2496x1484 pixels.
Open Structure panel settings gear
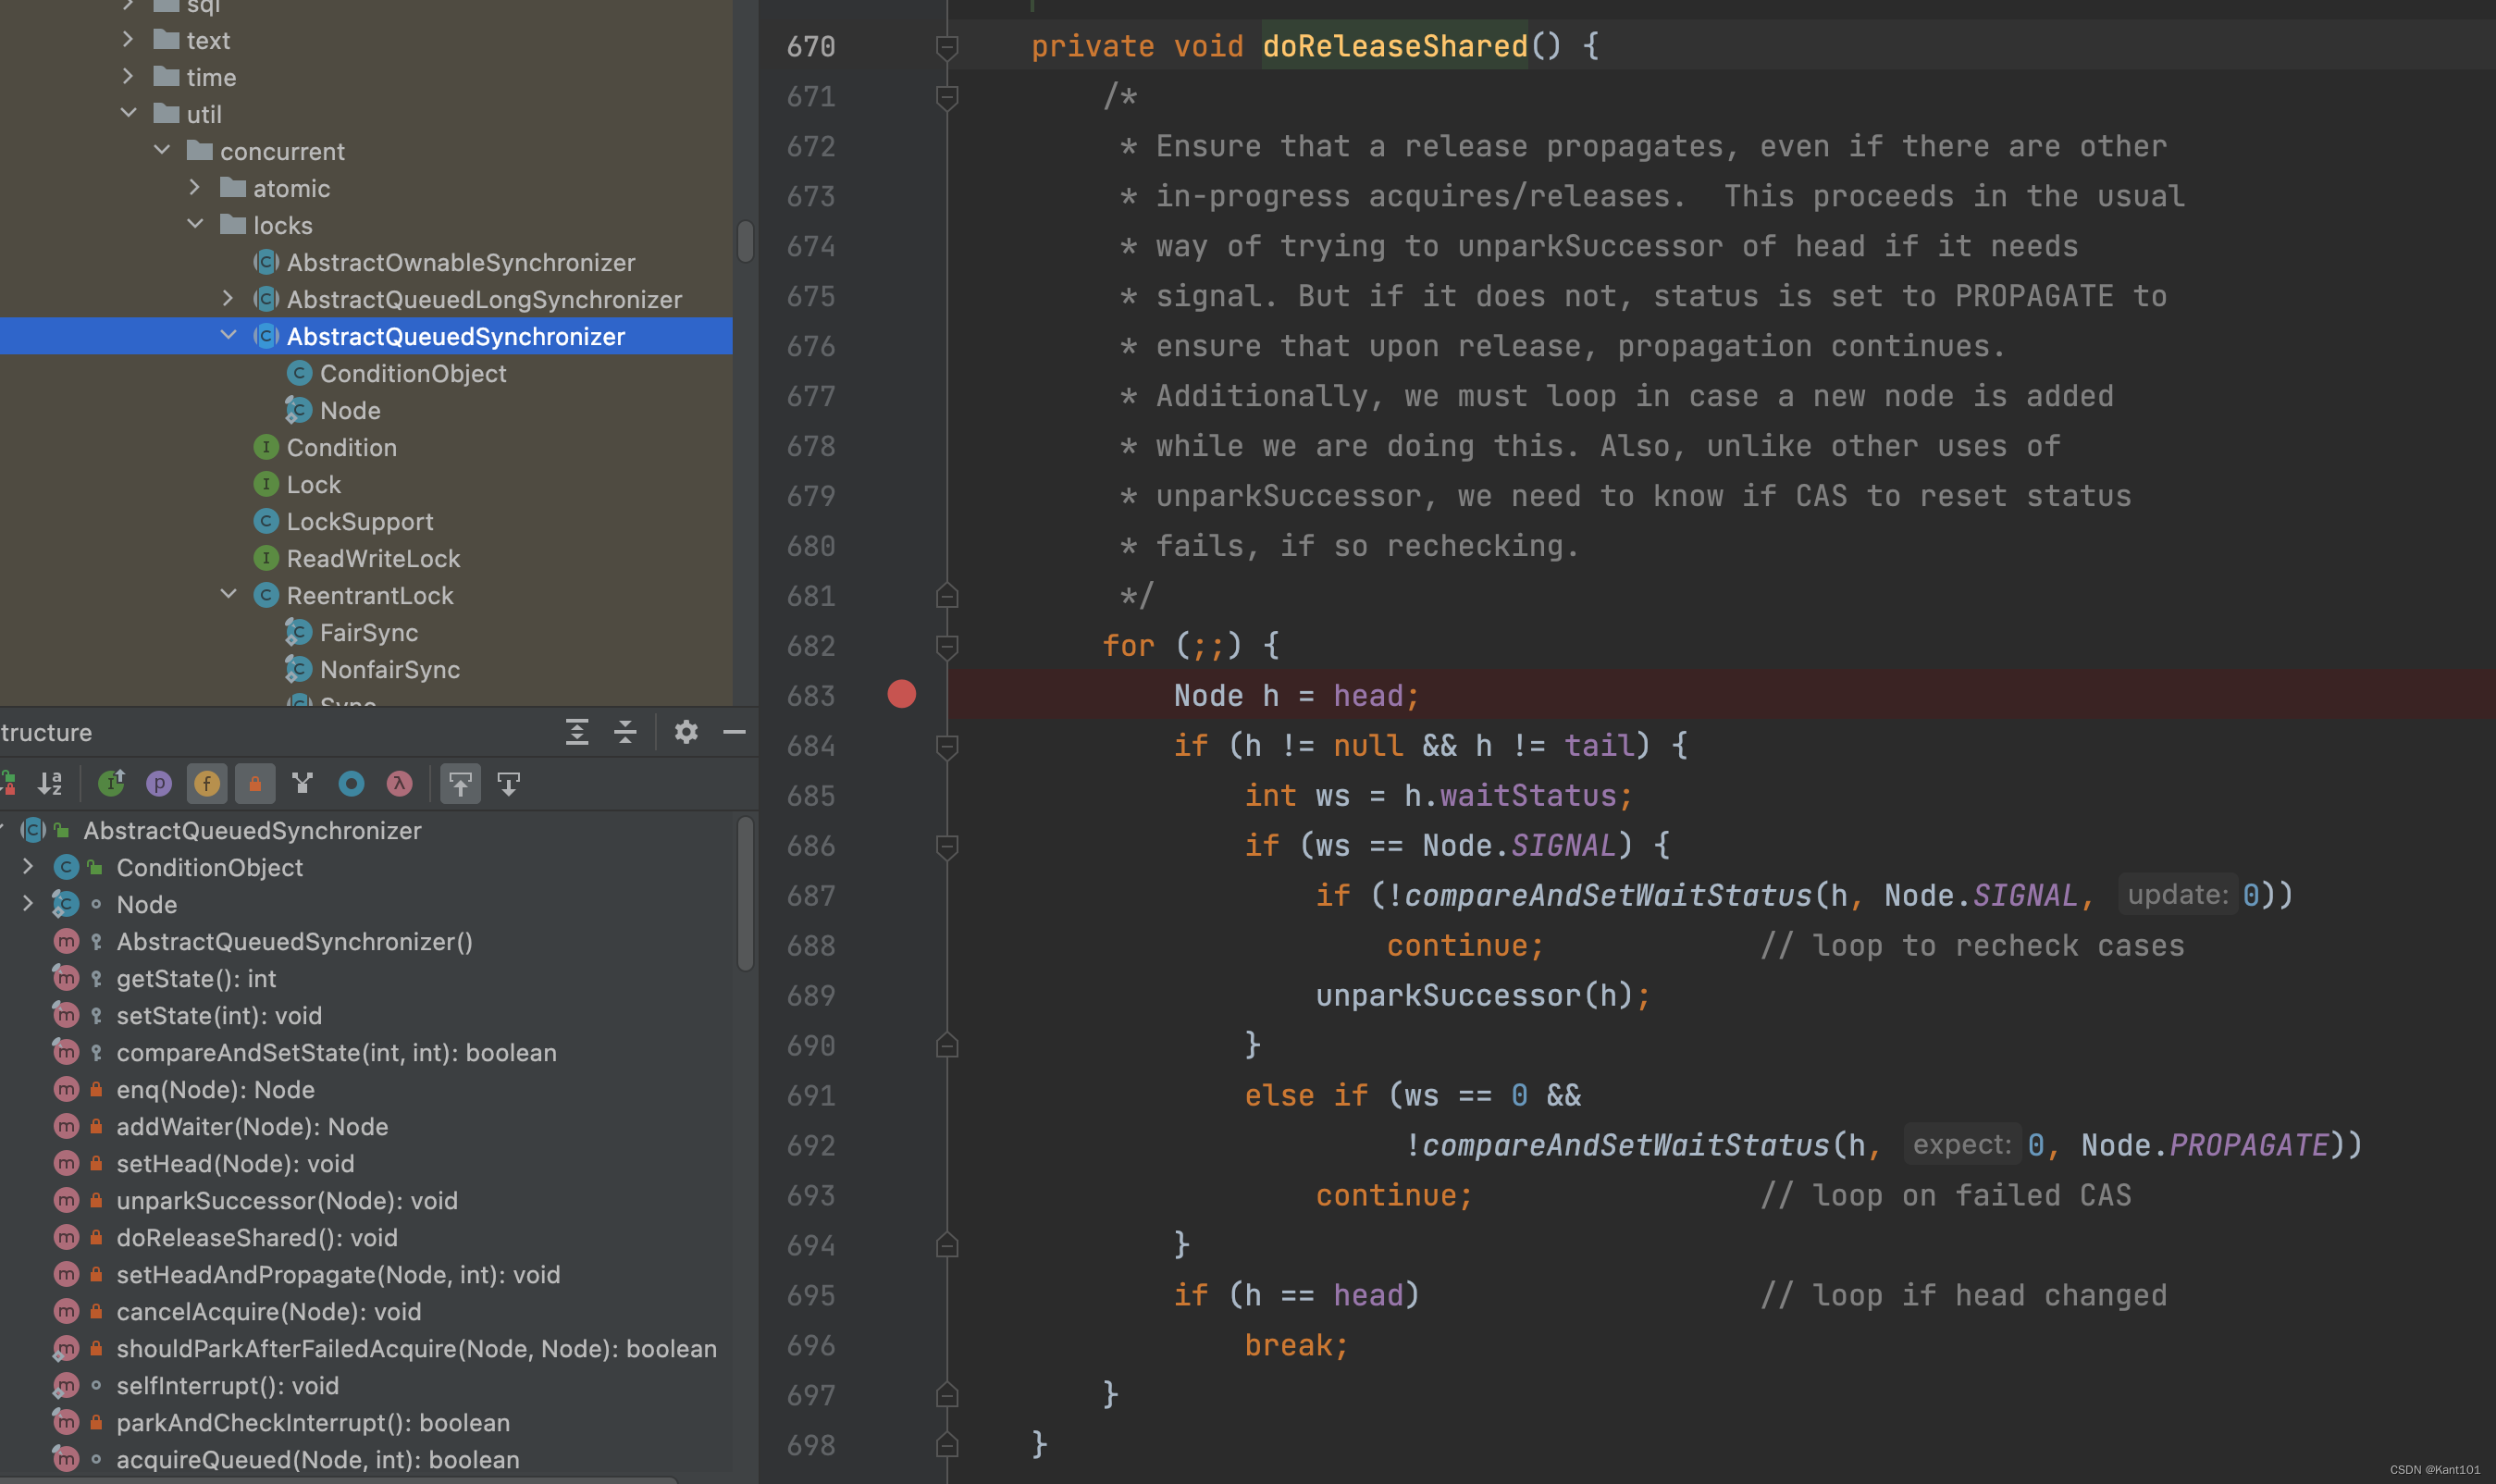point(686,732)
